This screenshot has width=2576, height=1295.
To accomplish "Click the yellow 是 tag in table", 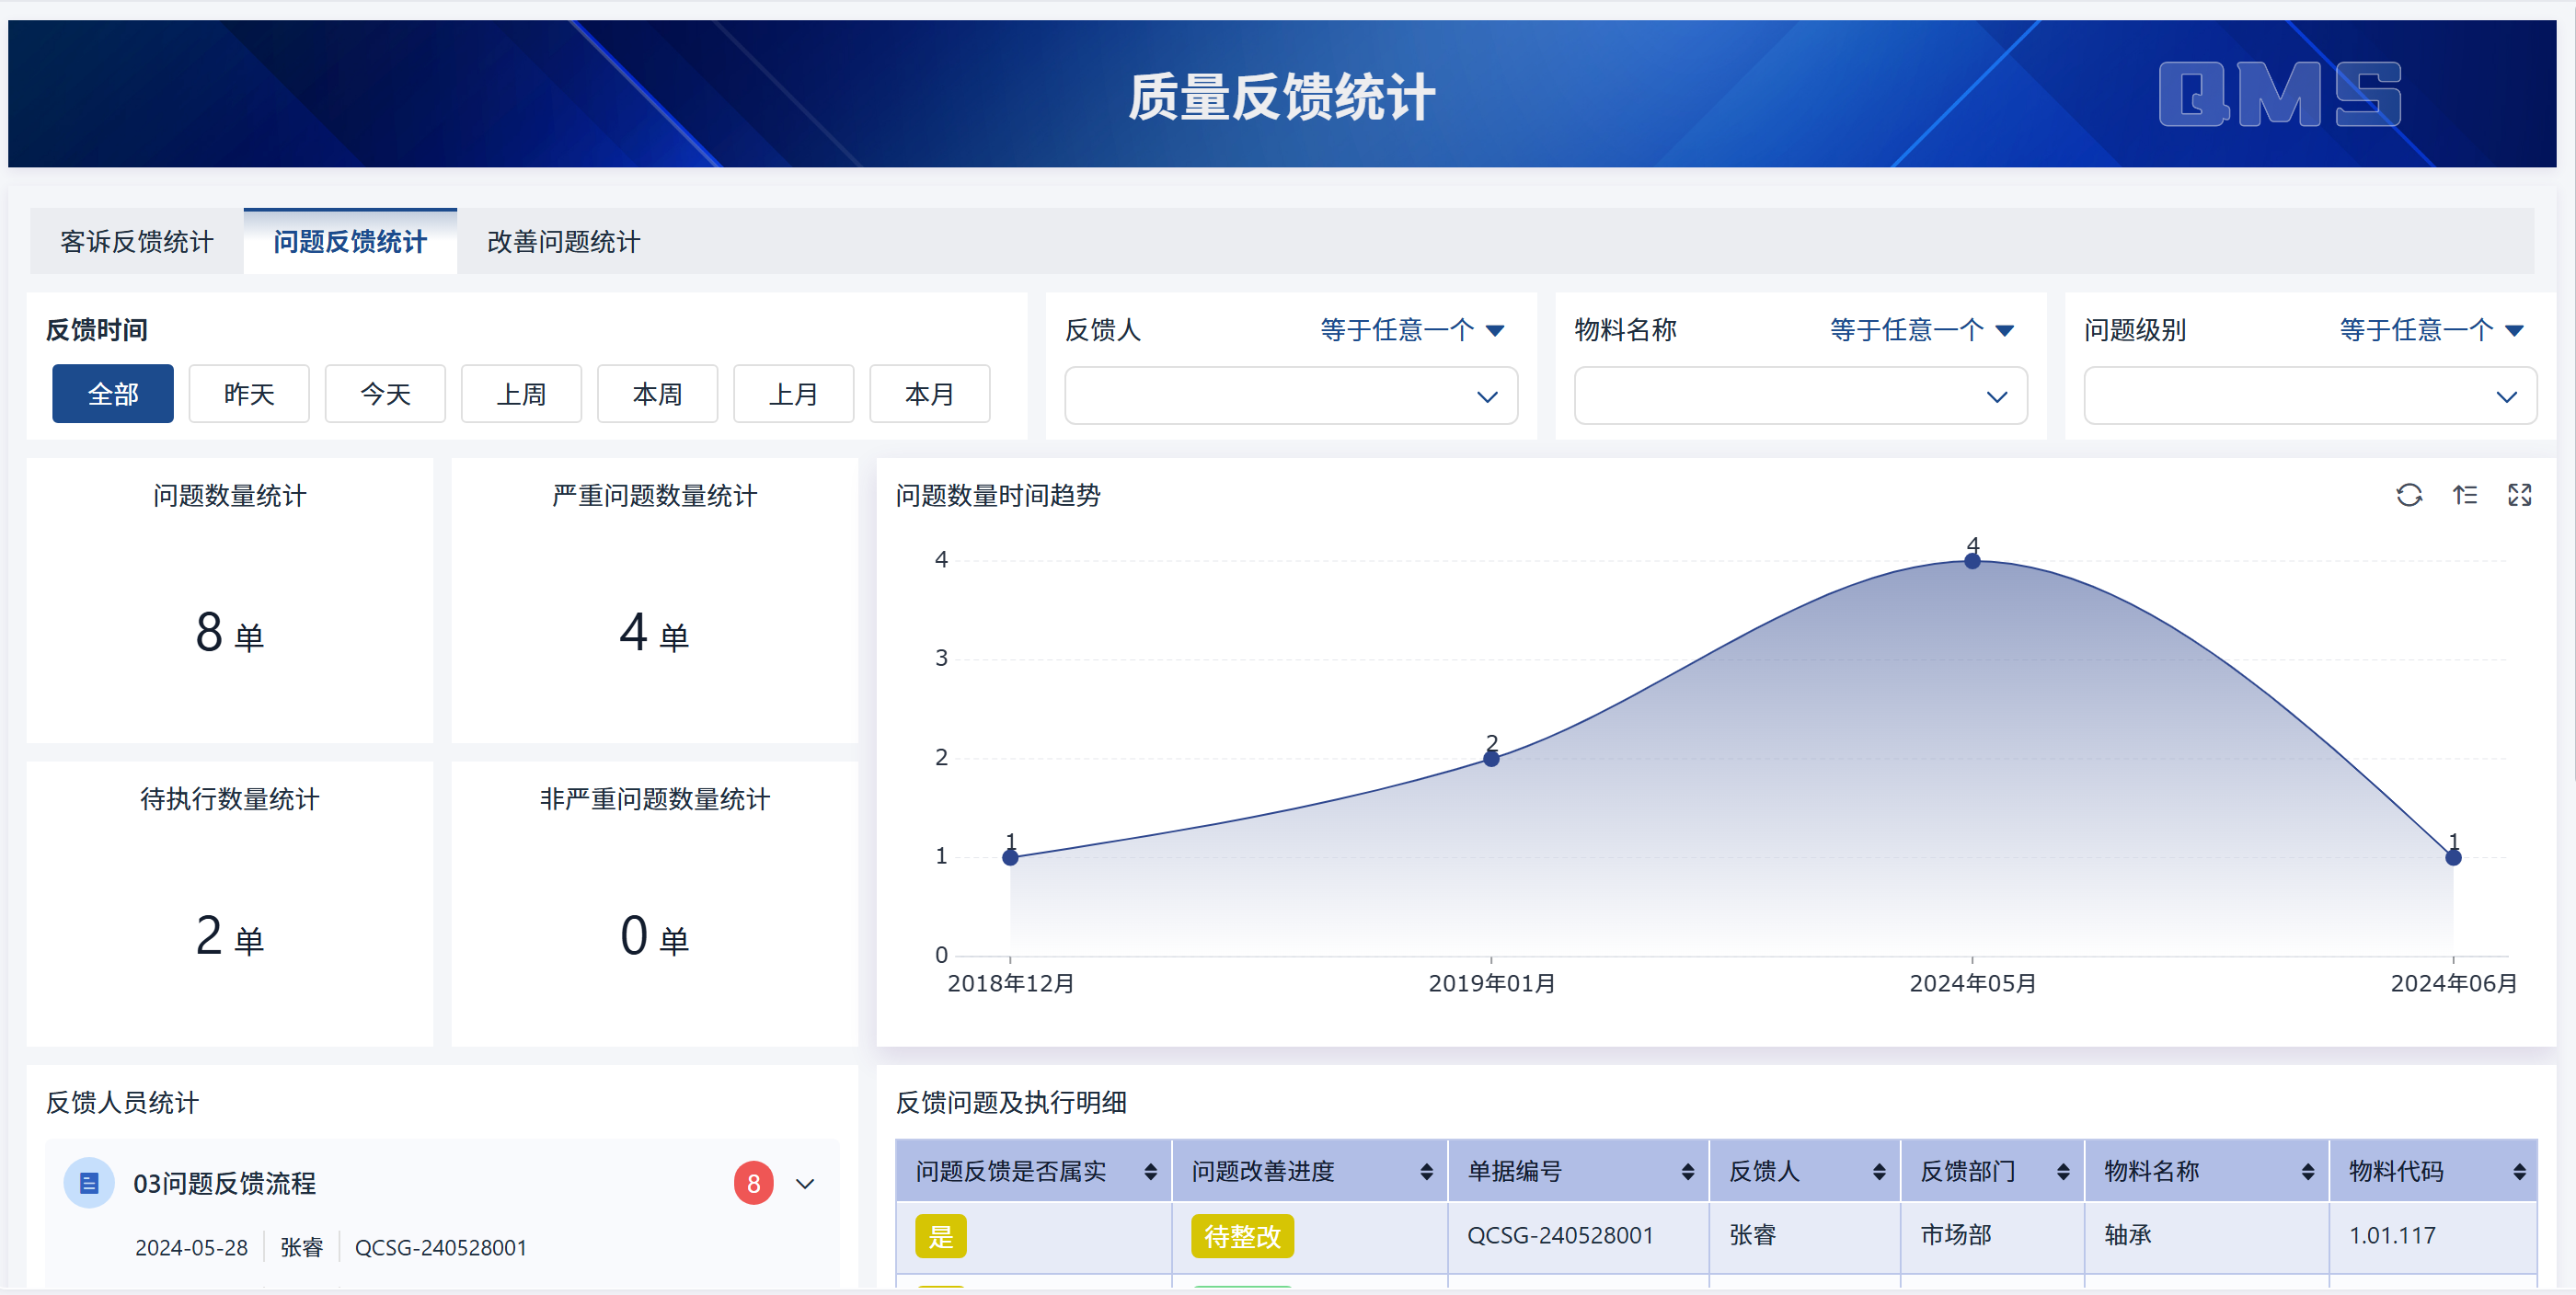I will tap(940, 1236).
